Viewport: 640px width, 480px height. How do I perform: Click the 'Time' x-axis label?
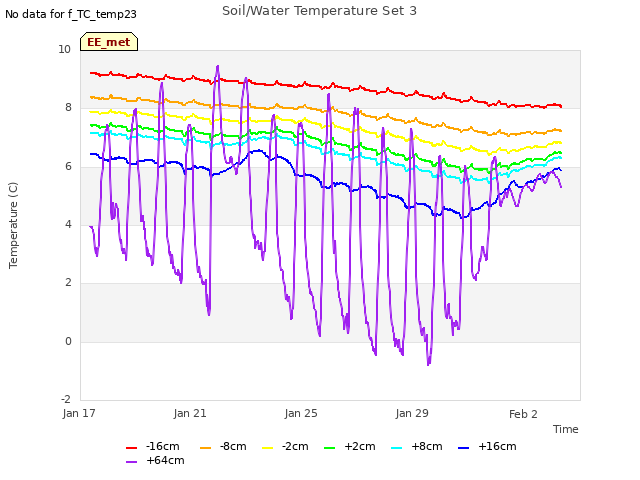pyautogui.click(x=566, y=429)
